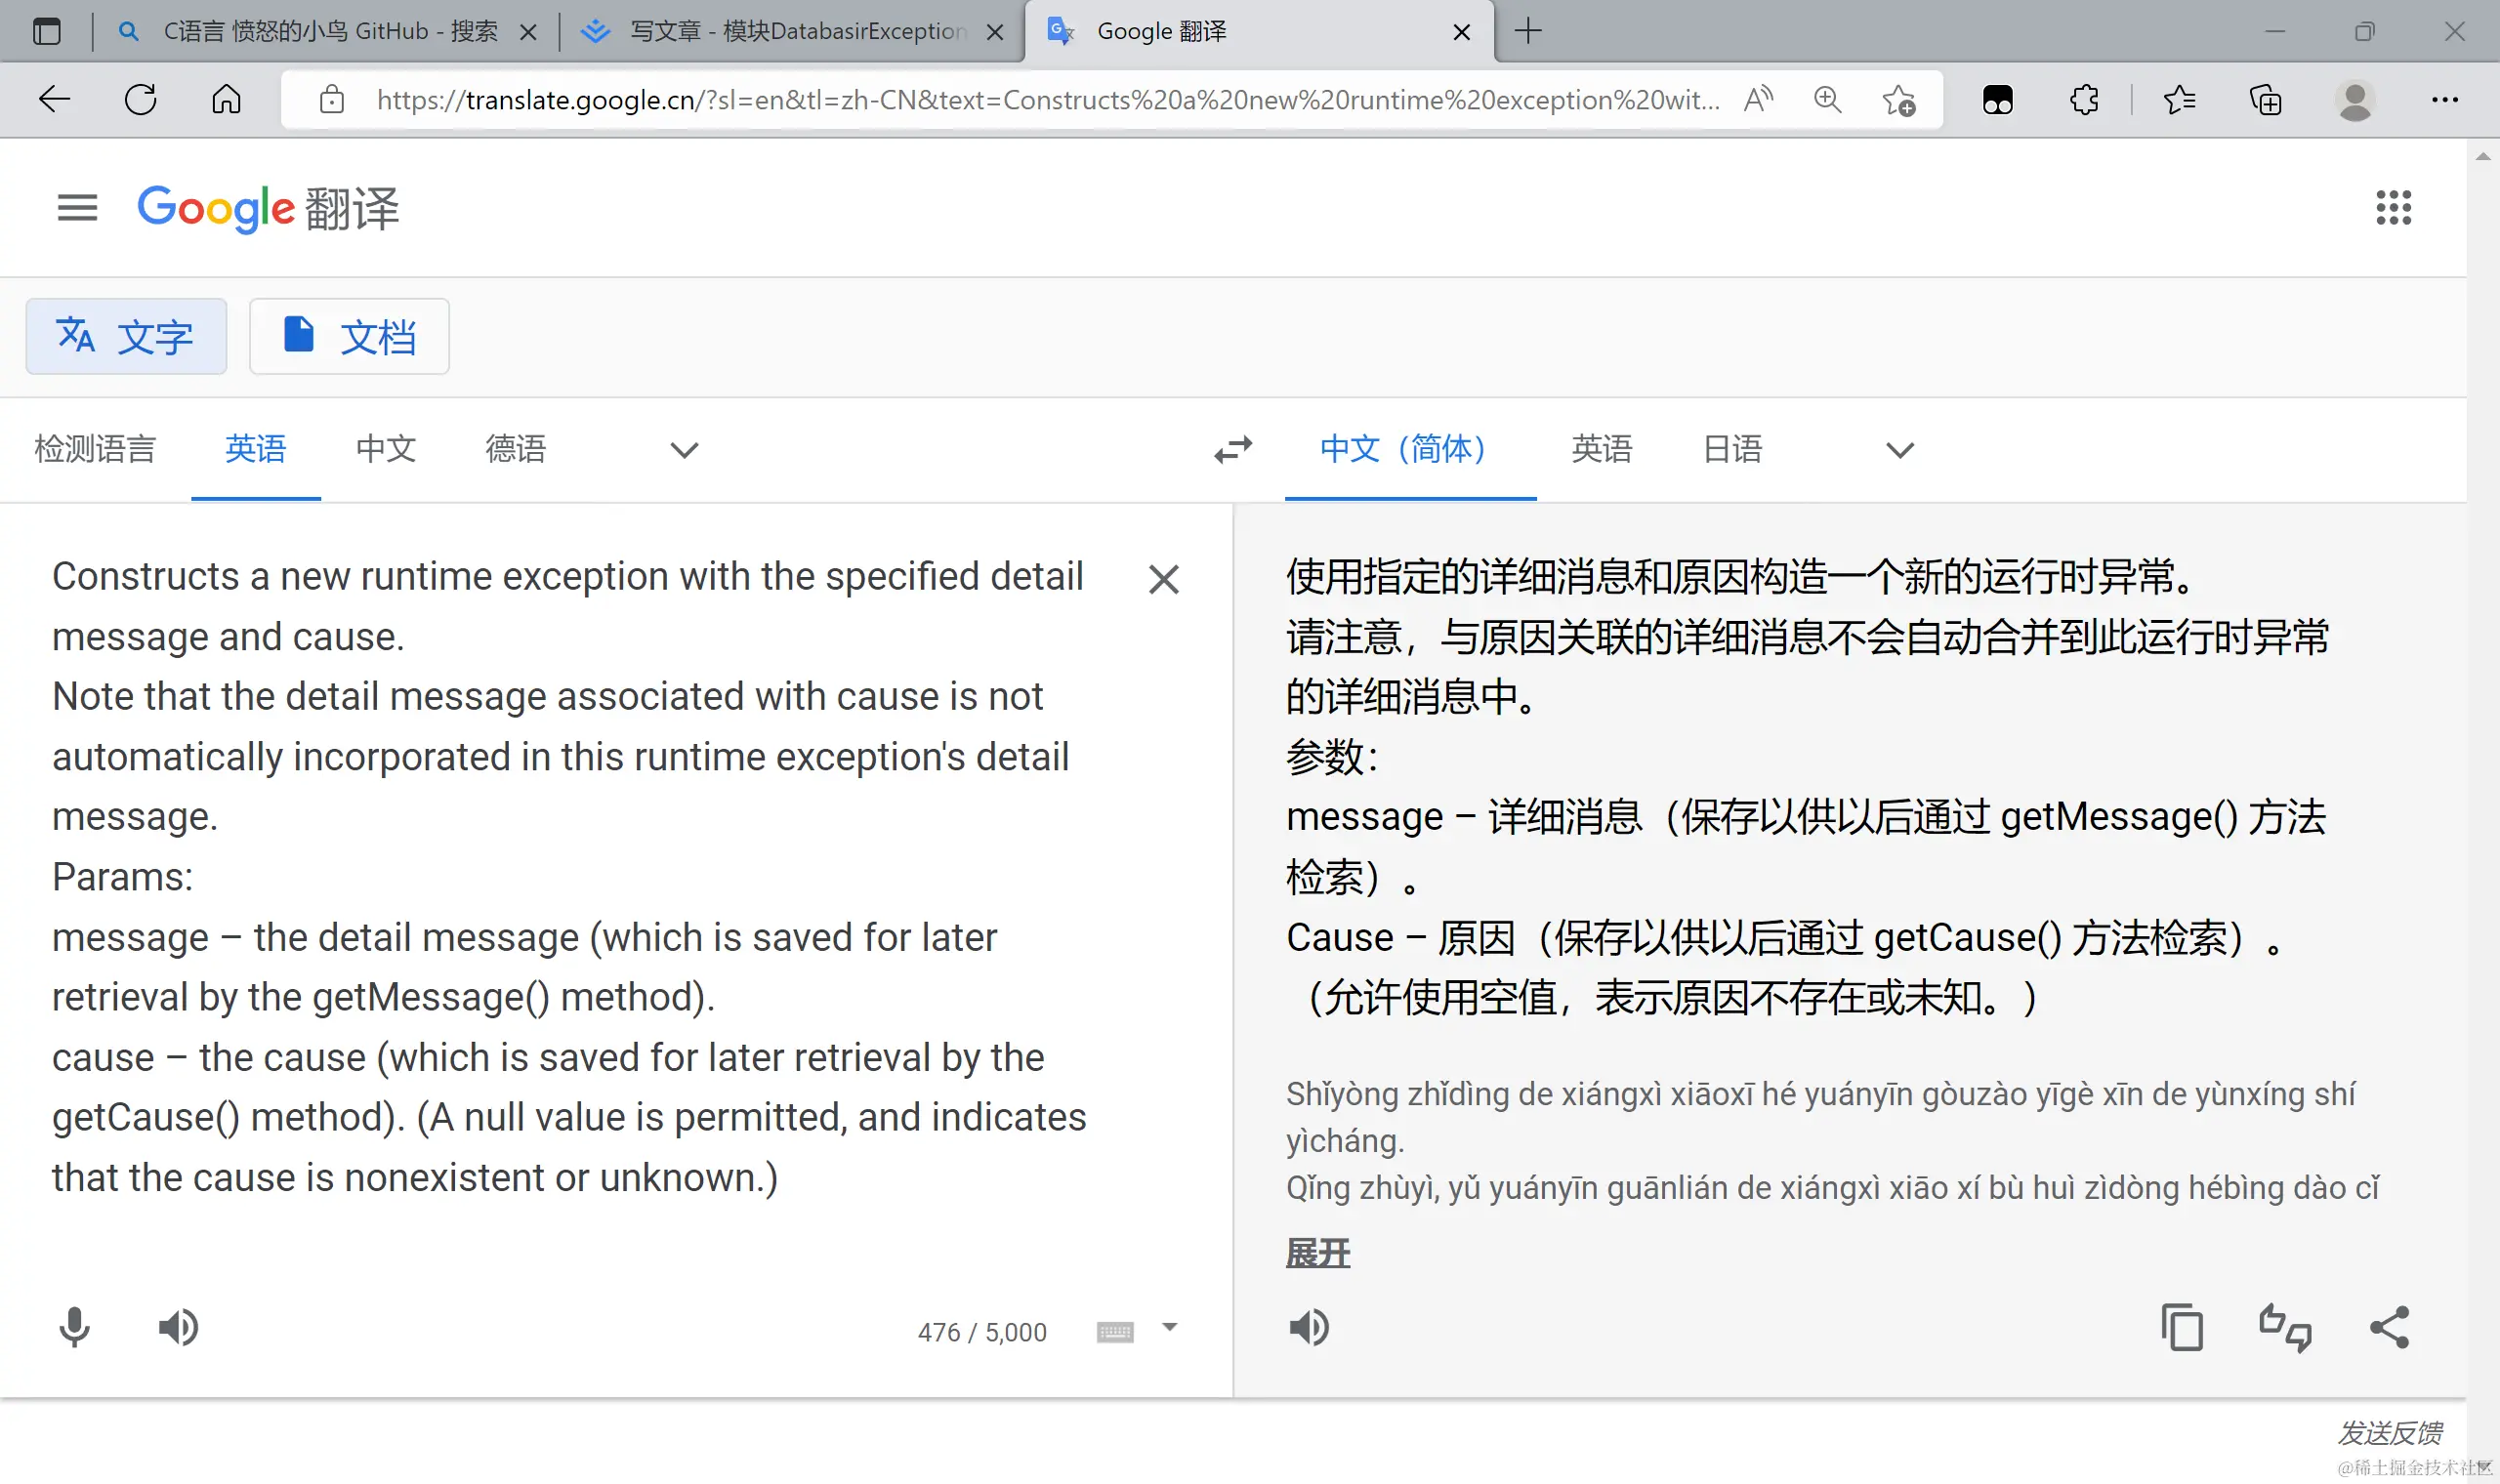
Task: Play the Chinese translation audio
Action: [x=1308, y=1328]
